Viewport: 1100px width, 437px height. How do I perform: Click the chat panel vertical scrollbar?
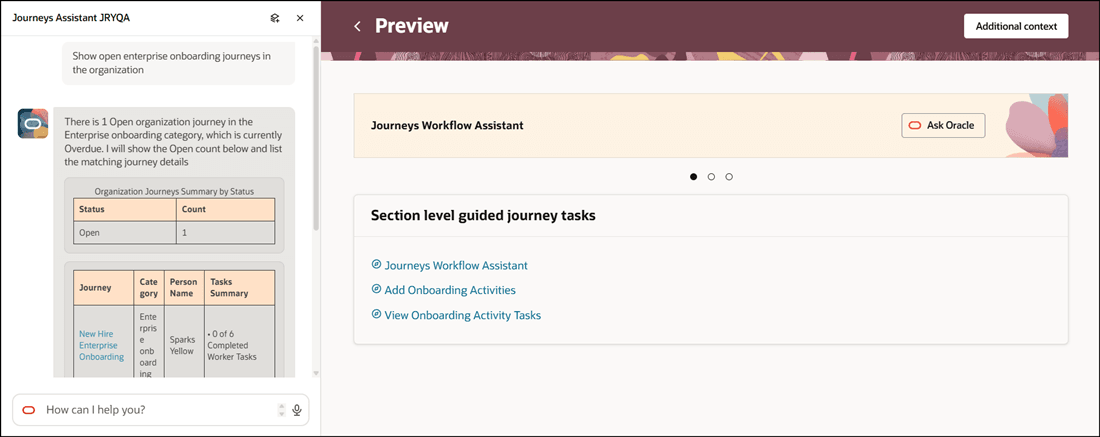[x=316, y=140]
